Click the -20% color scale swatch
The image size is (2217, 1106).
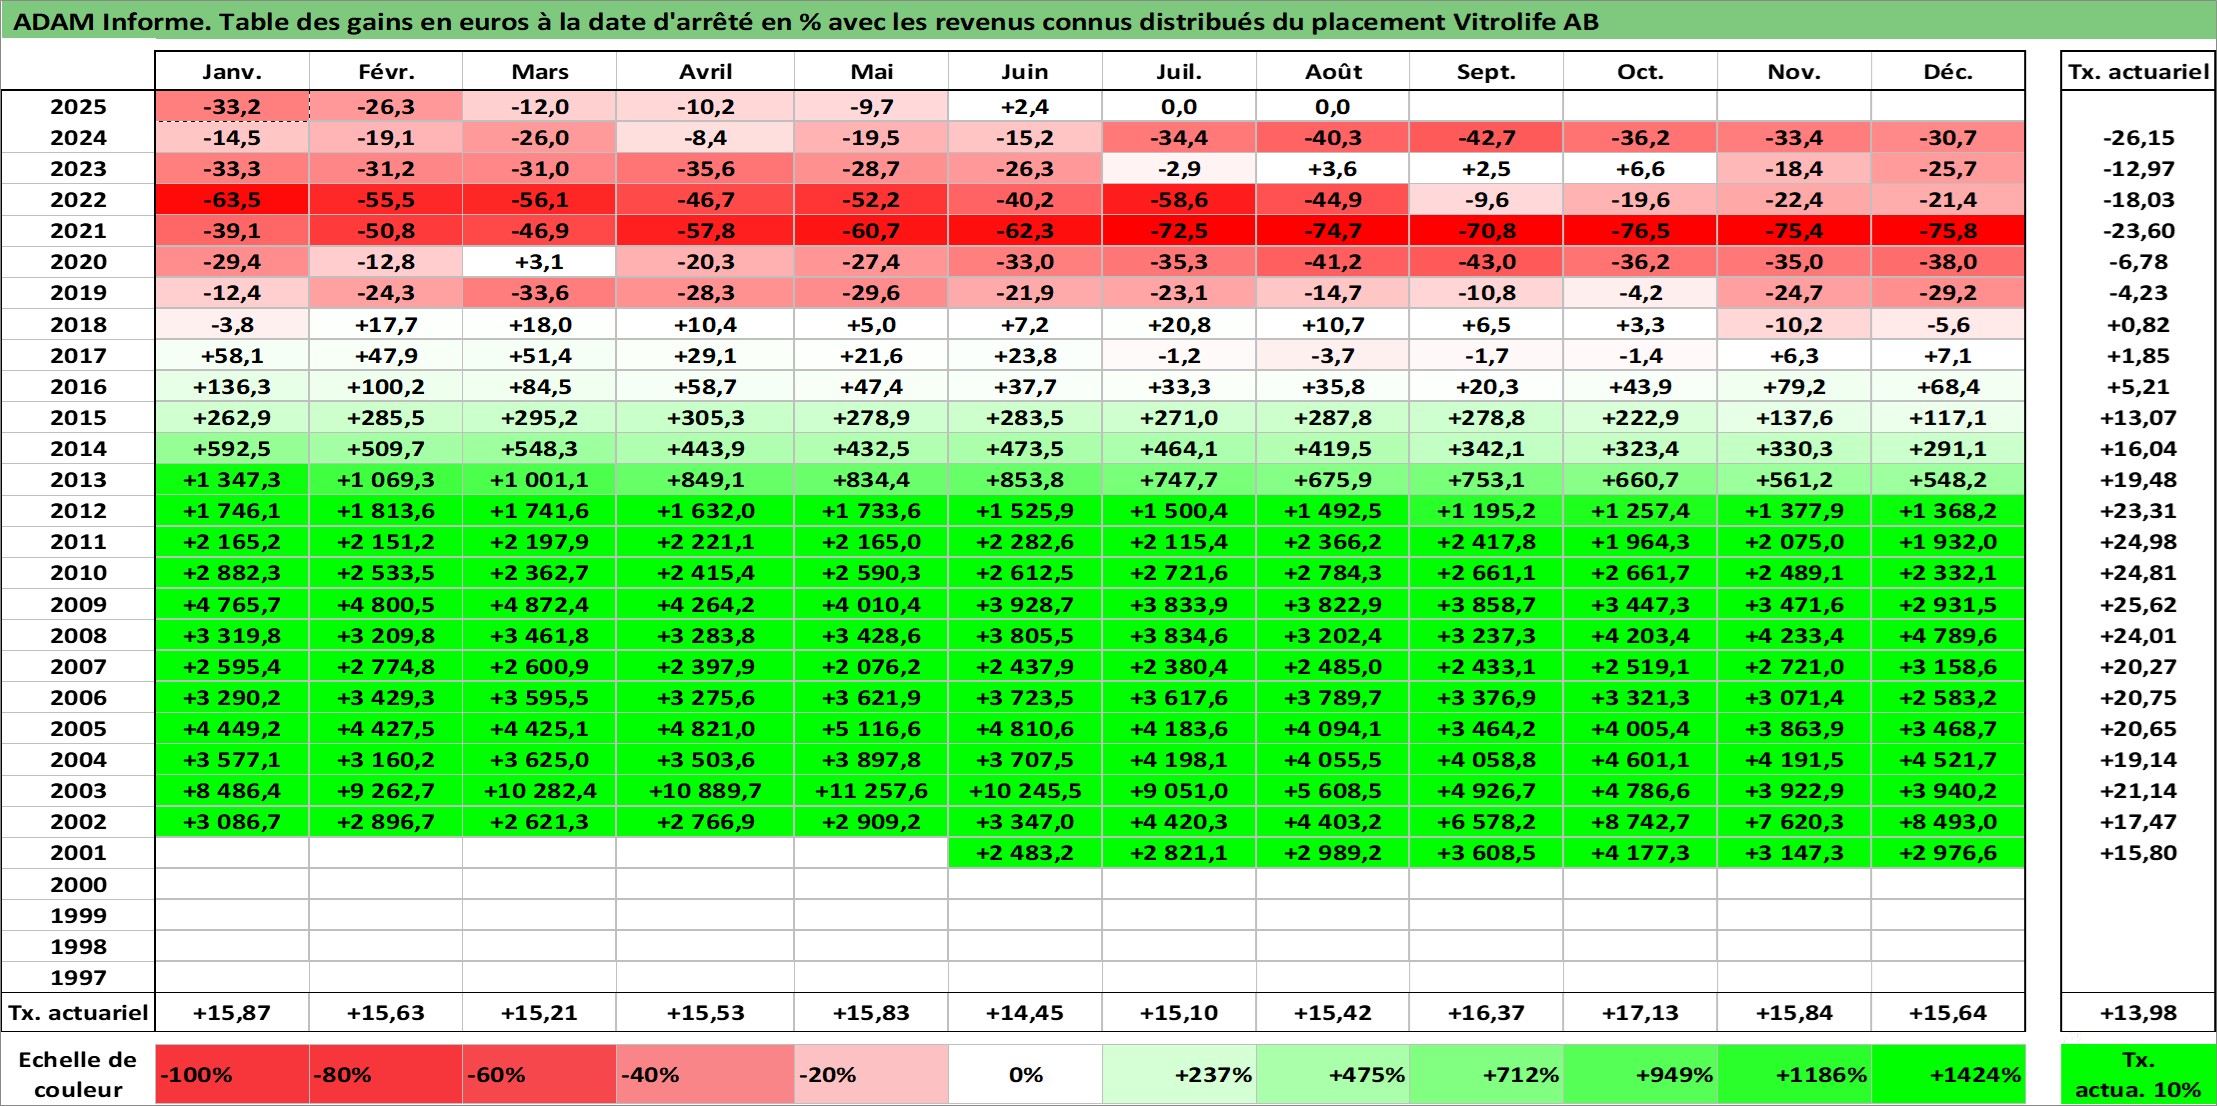point(871,1075)
